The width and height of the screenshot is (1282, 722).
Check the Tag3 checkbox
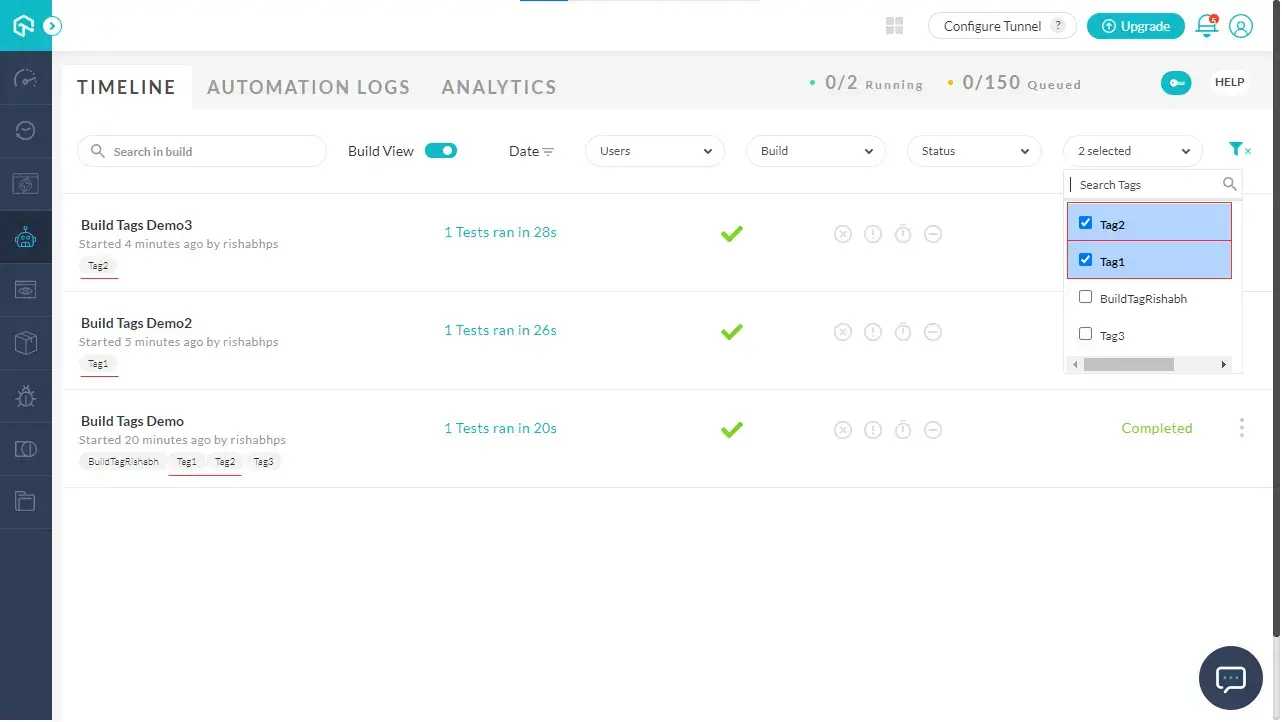pos(1086,334)
